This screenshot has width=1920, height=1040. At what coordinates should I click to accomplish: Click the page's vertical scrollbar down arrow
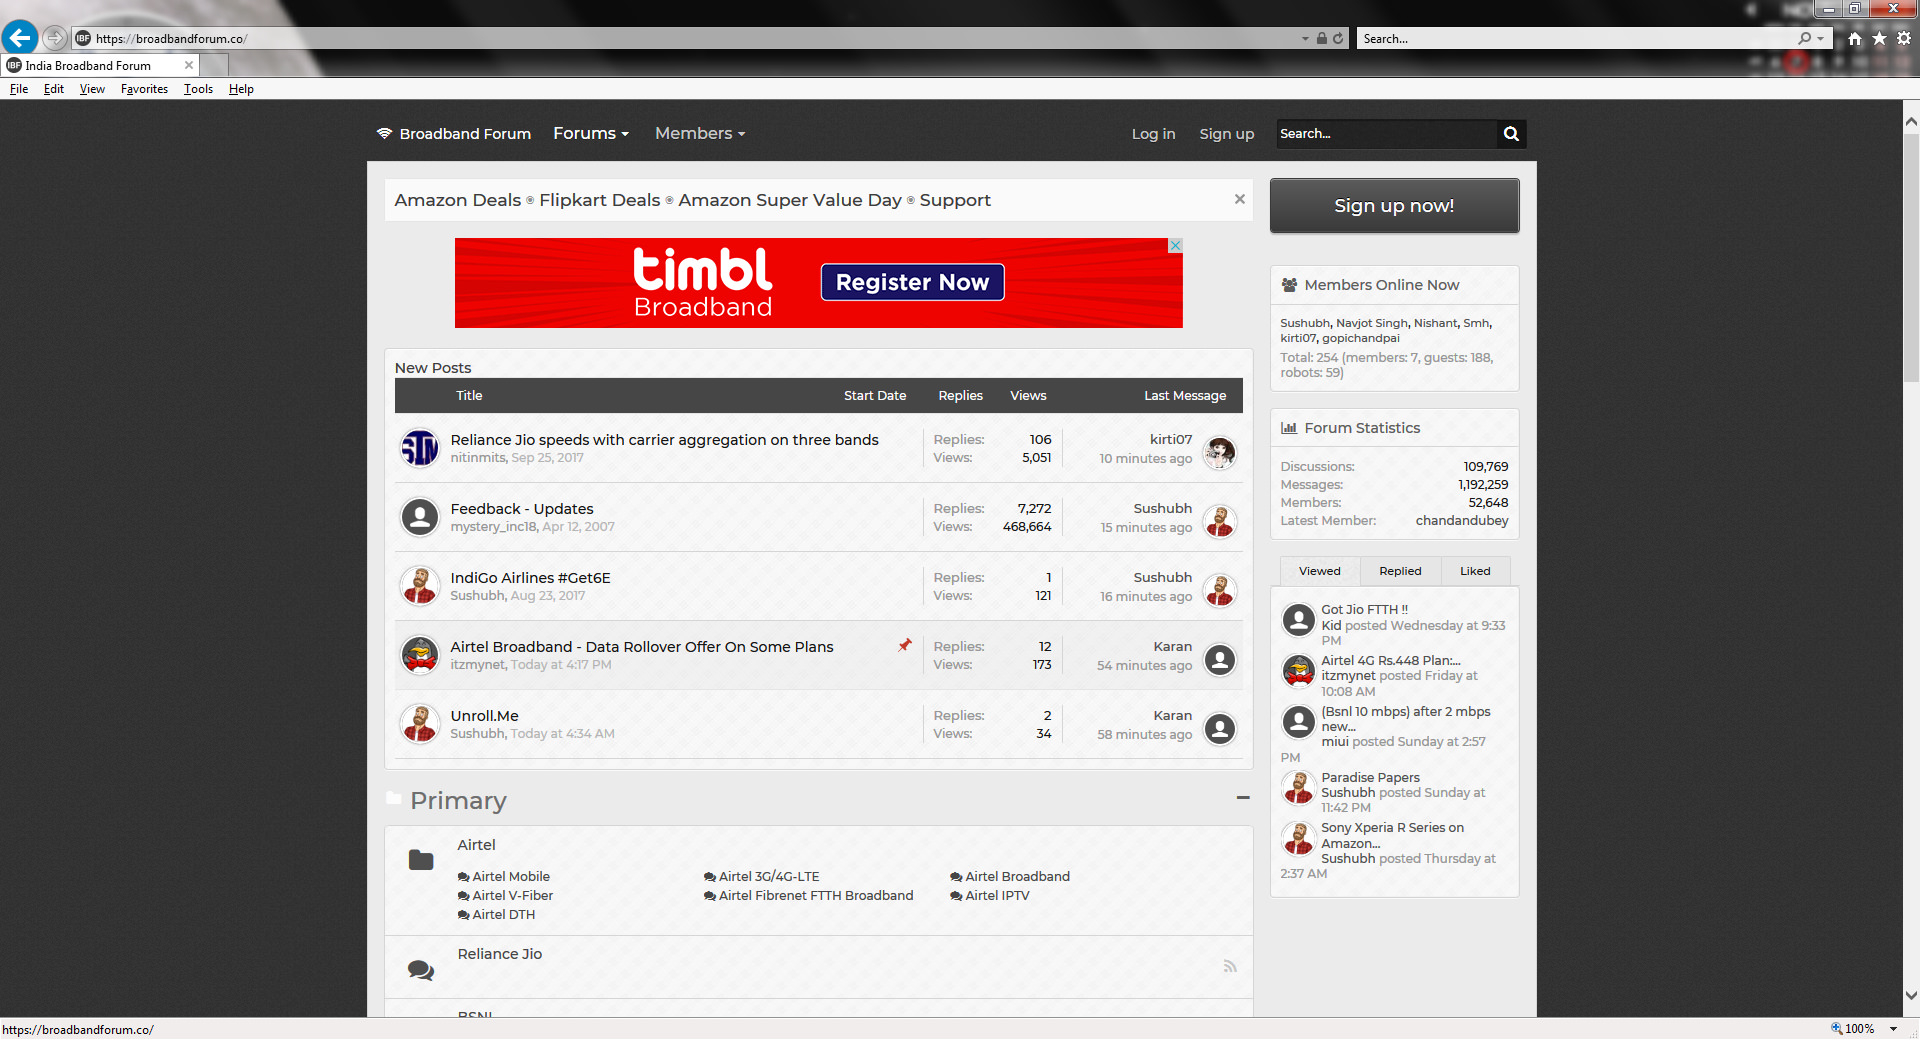pos(1911,996)
